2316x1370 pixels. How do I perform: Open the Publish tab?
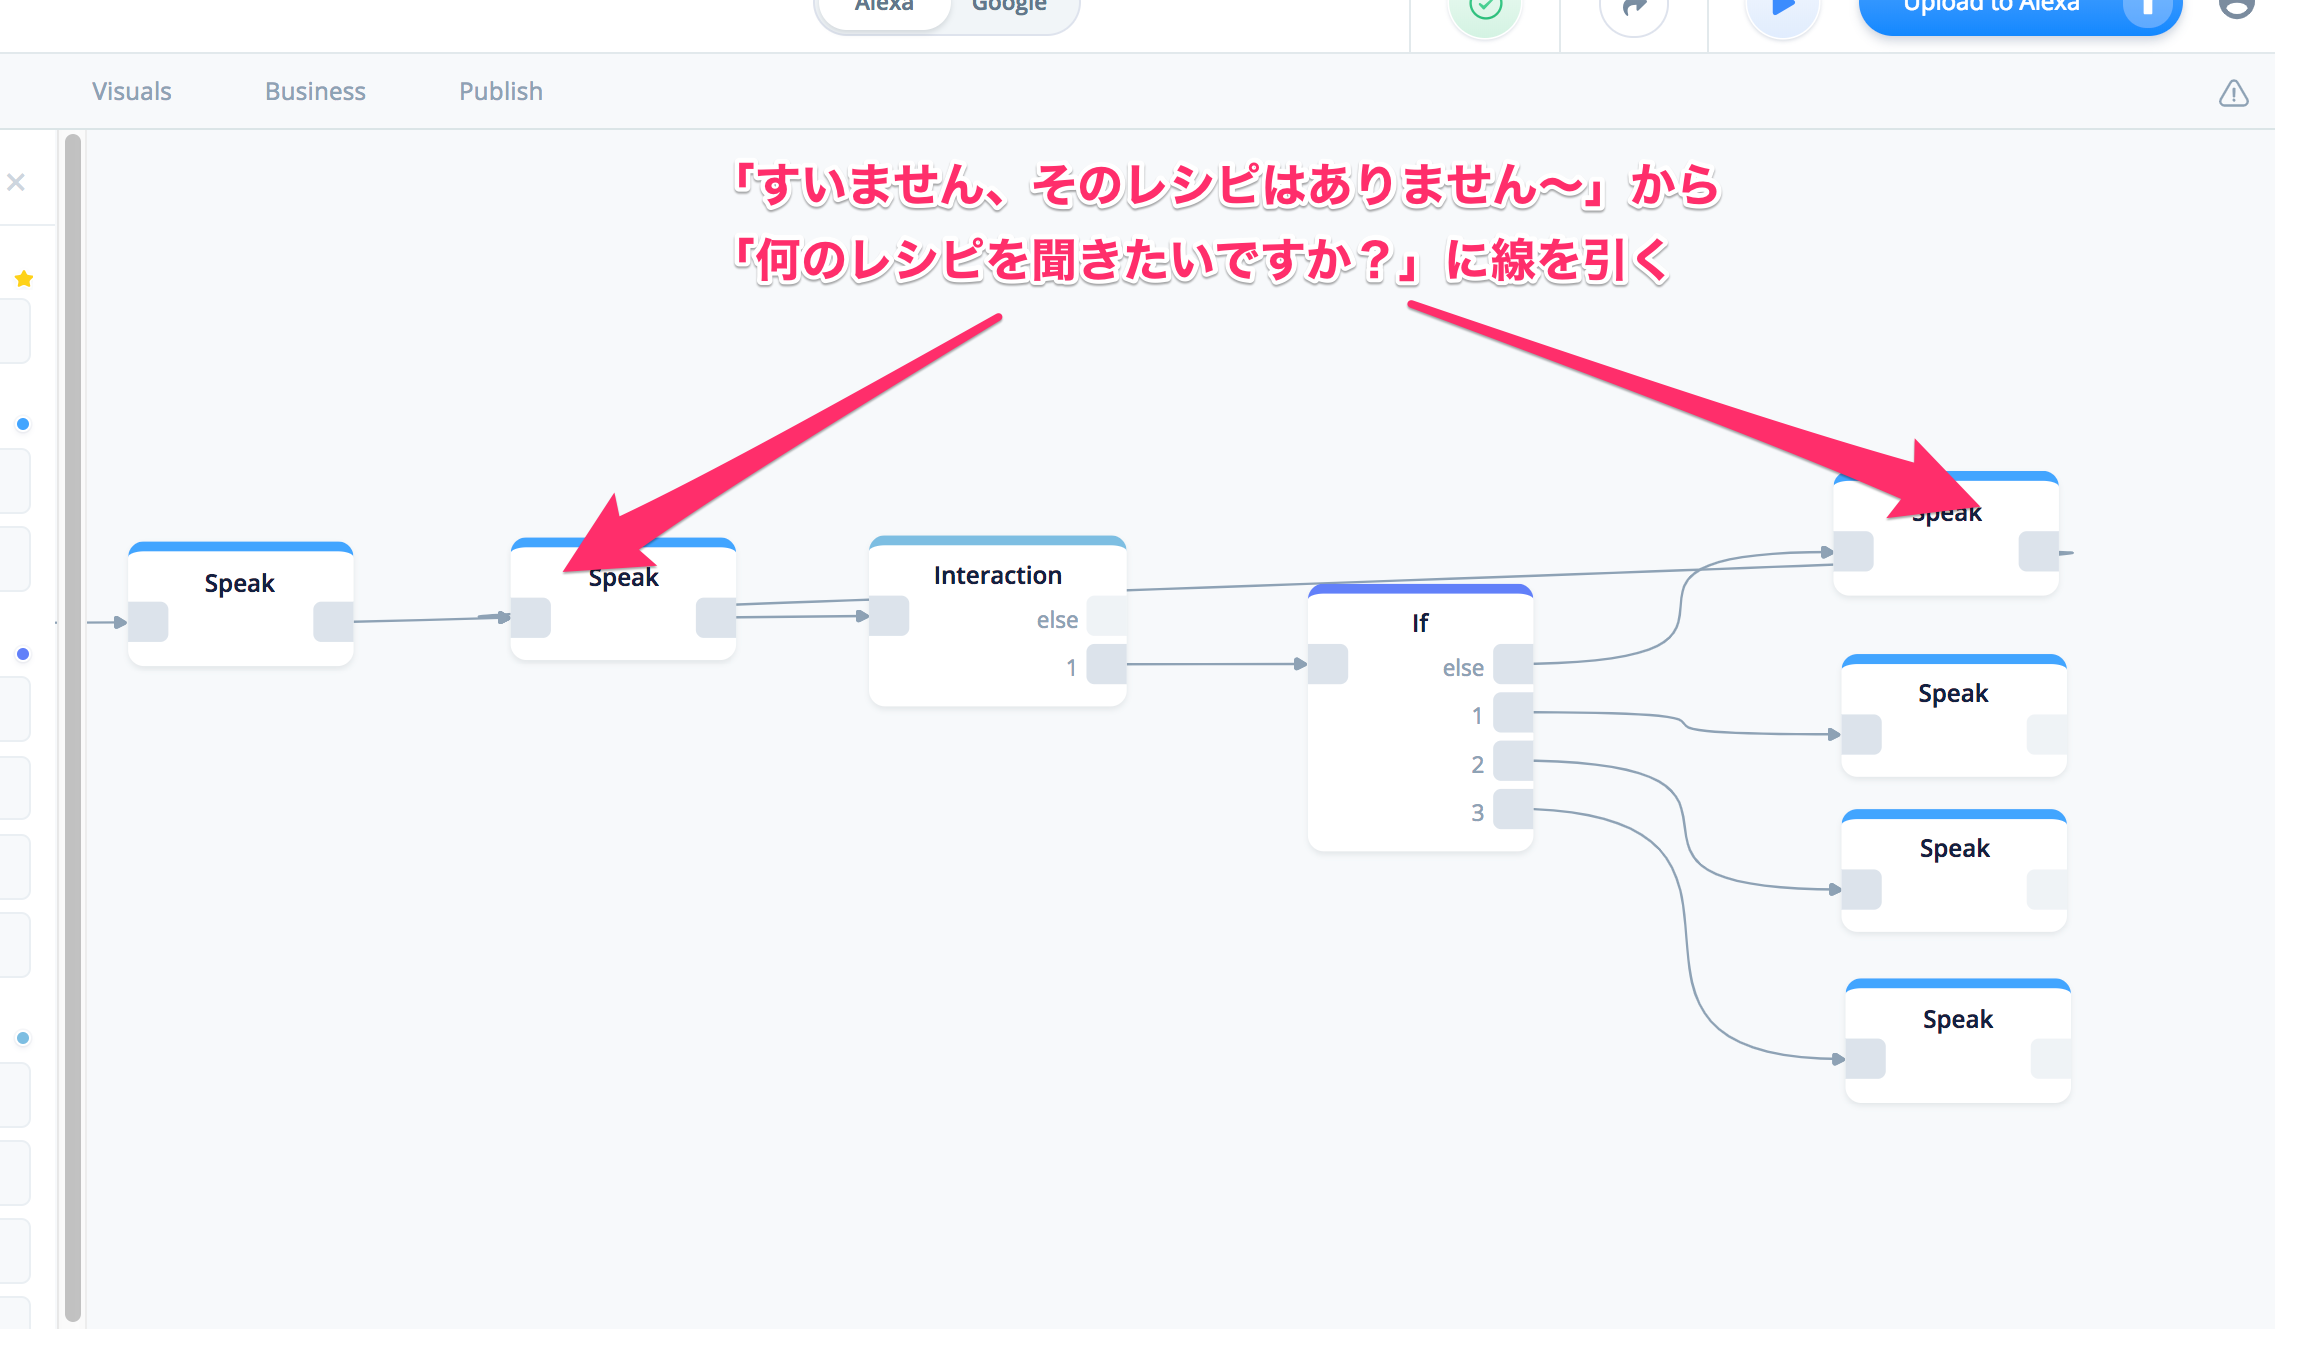pos(500,92)
